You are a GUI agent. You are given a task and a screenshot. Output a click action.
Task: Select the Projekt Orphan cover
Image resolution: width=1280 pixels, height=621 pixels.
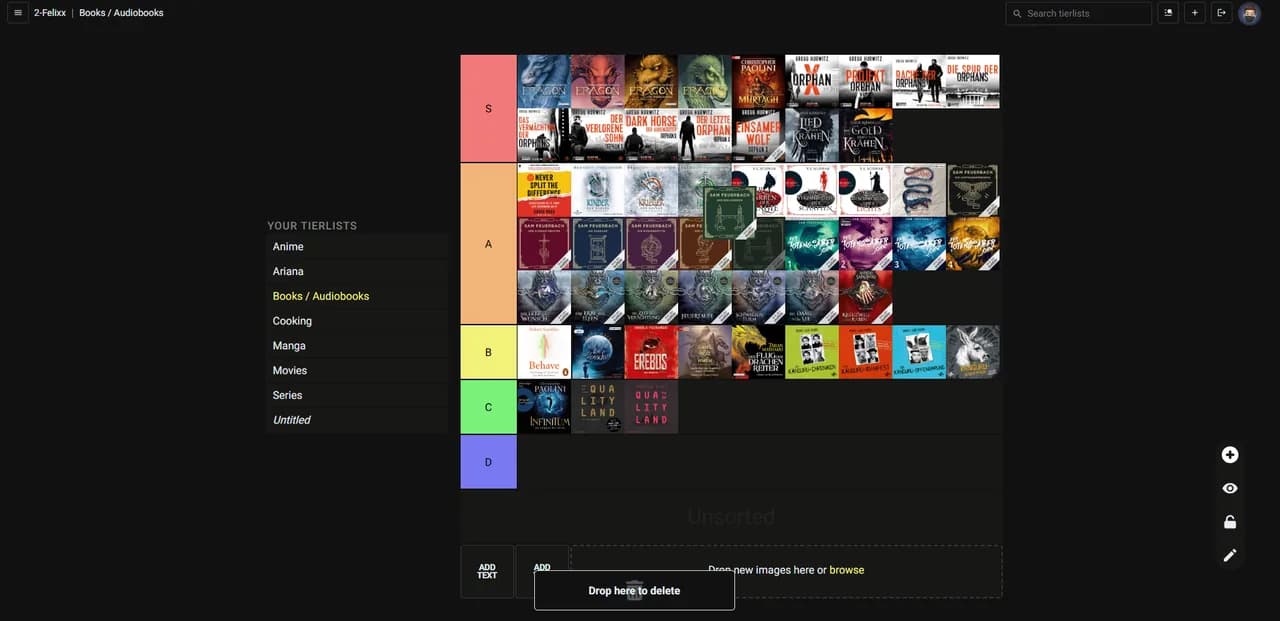point(865,81)
